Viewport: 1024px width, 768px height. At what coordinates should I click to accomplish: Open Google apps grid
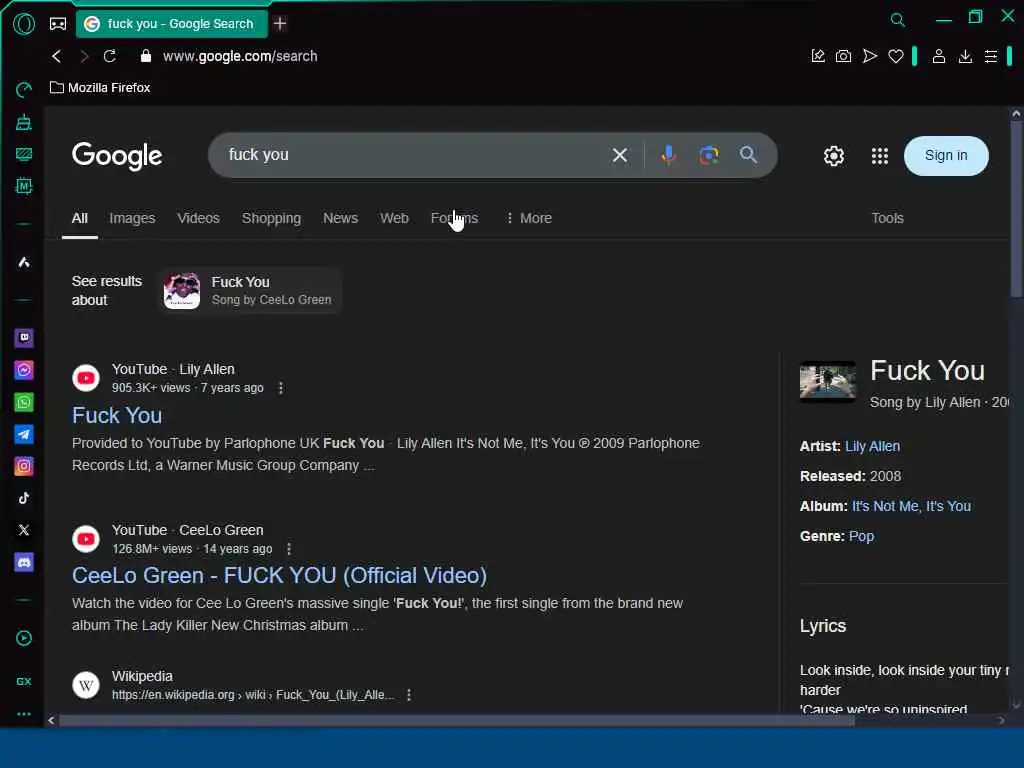tap(880, 155)
